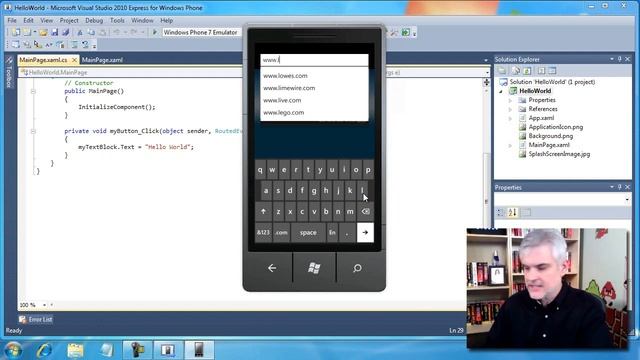Collapse the MainPage constructor code block
This screenshot has height=360, width=640.
point(33,91)
